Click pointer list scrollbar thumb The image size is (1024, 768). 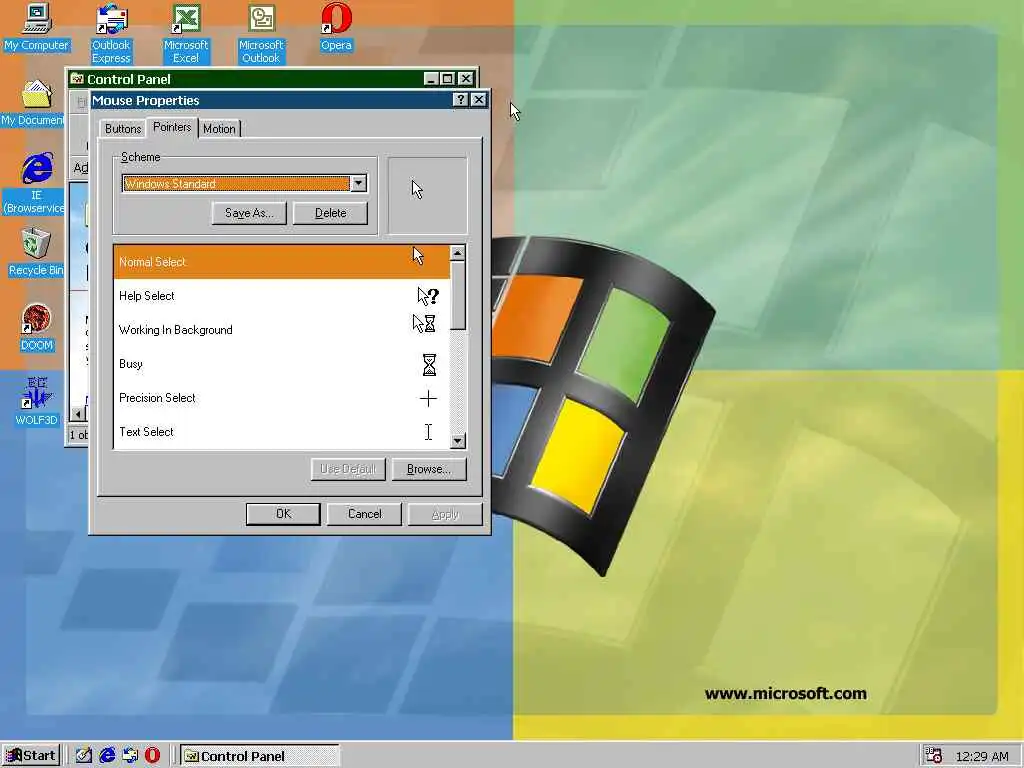pyautogui.click(x=458, y=295)
